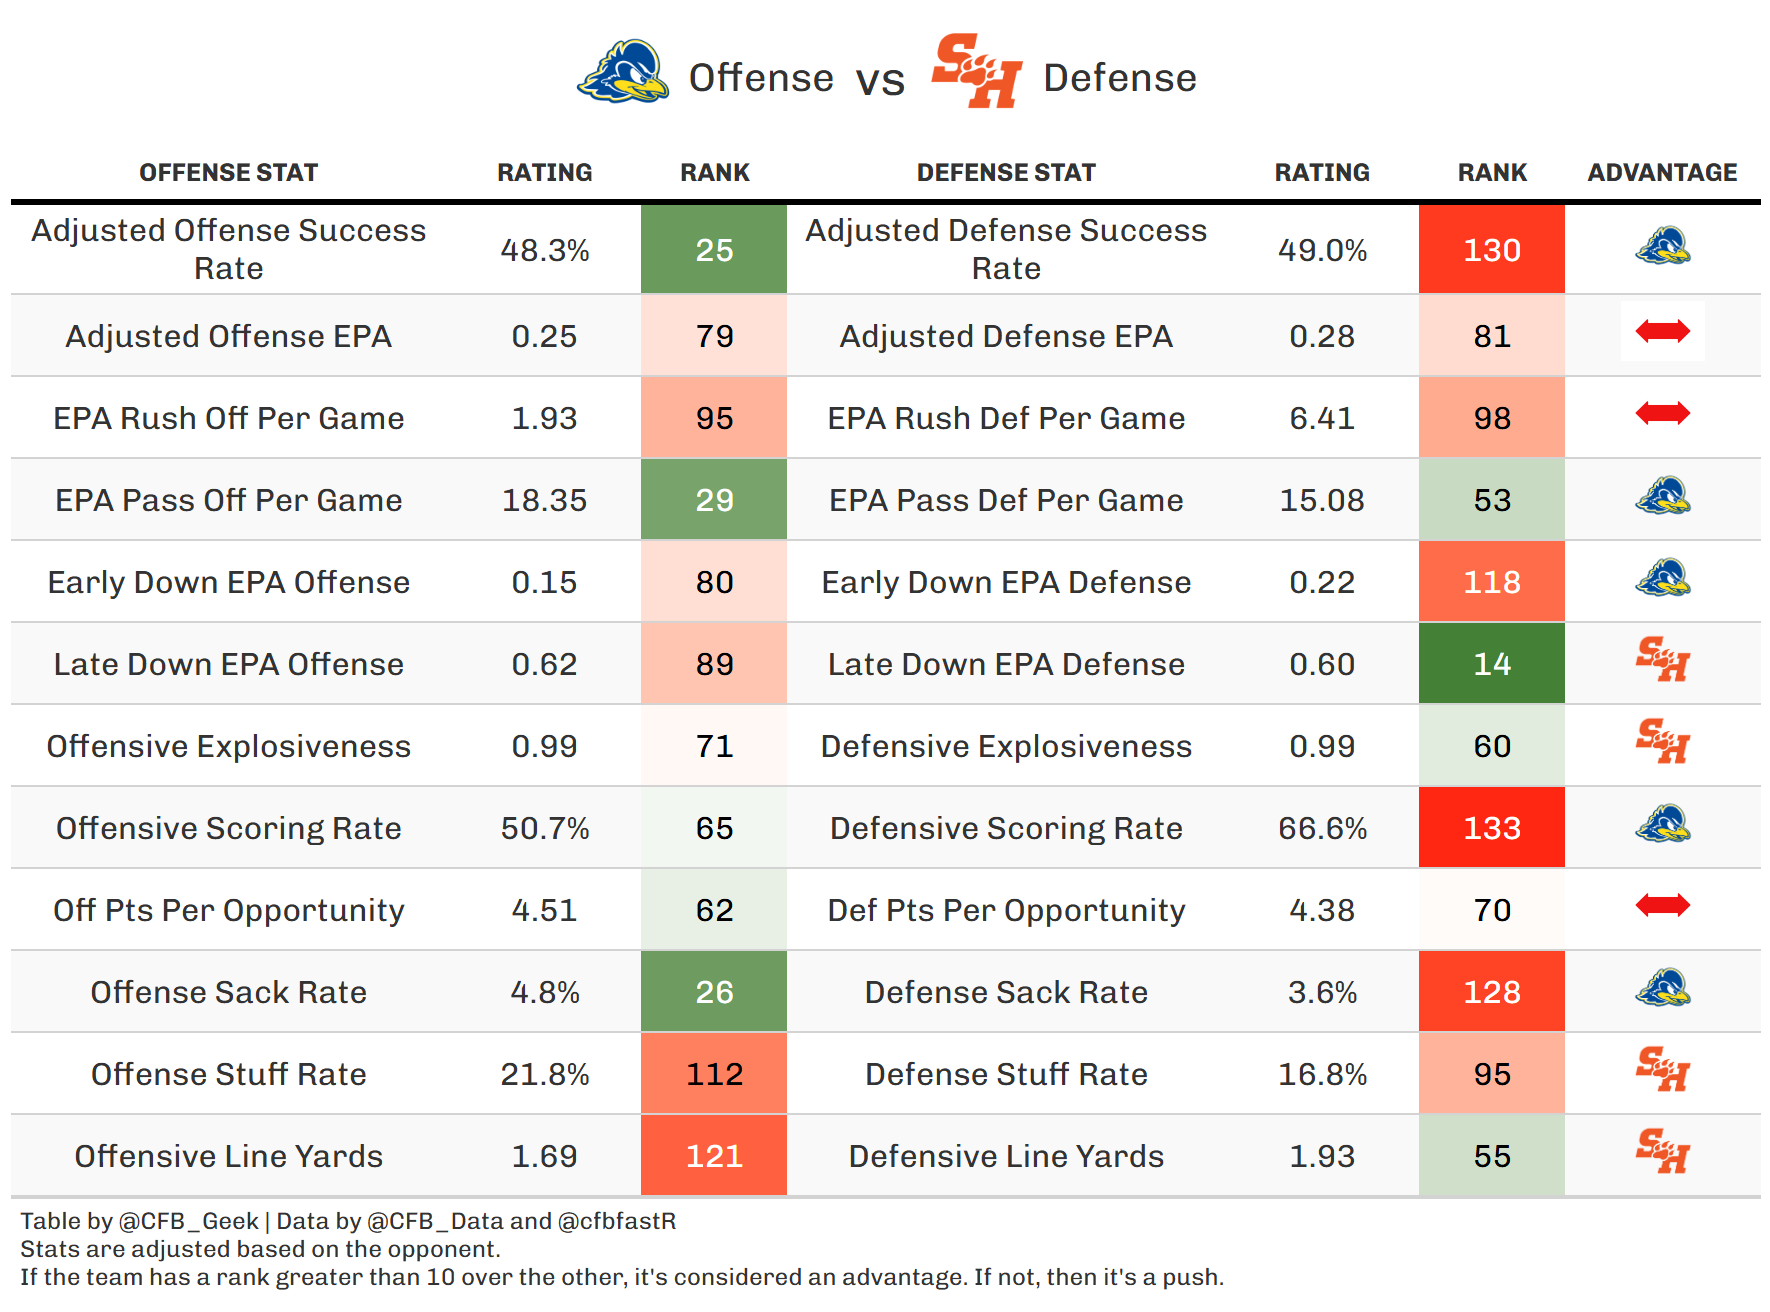Screen dimensions: 1770x1312
Task: Click the dark green rank 14 cell
Action: pos(1492,664)
